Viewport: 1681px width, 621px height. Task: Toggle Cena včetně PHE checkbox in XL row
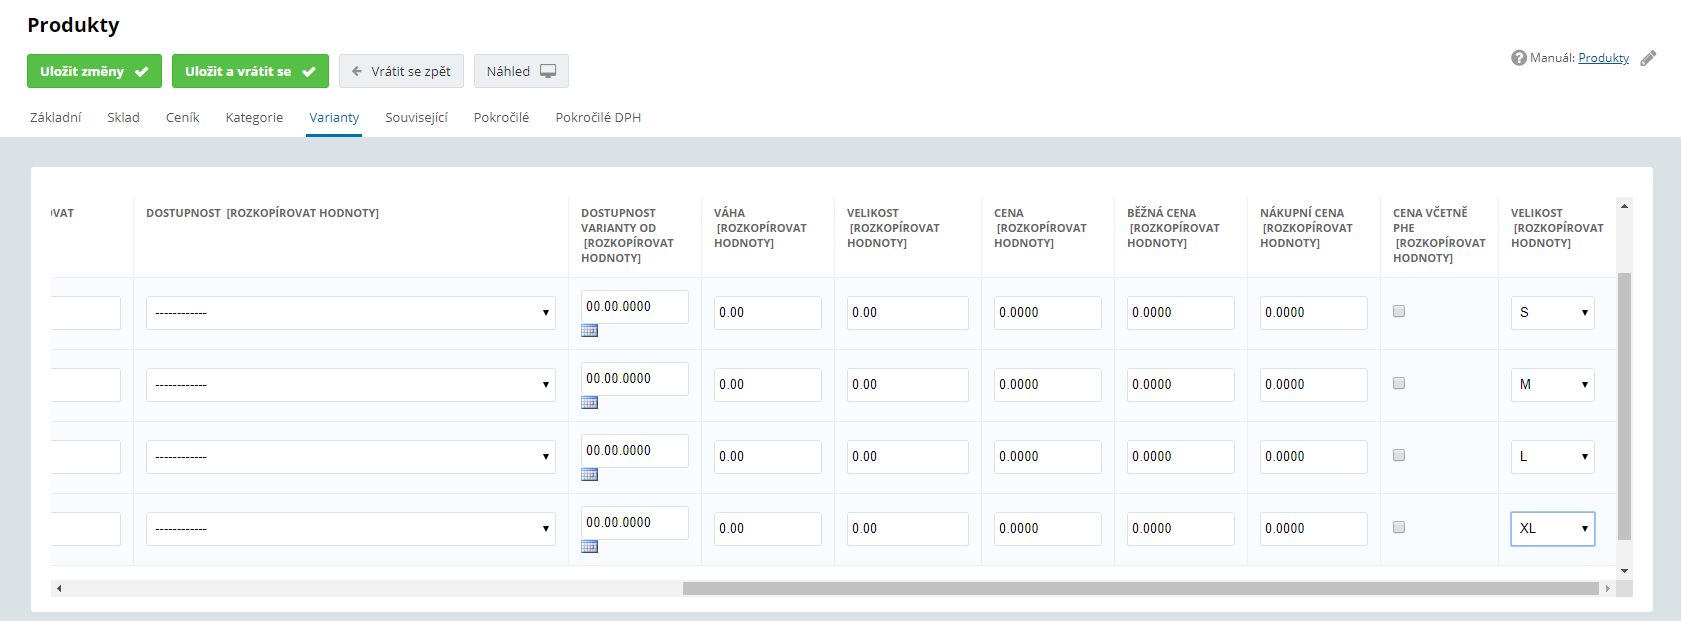[x=1399, y=527]
